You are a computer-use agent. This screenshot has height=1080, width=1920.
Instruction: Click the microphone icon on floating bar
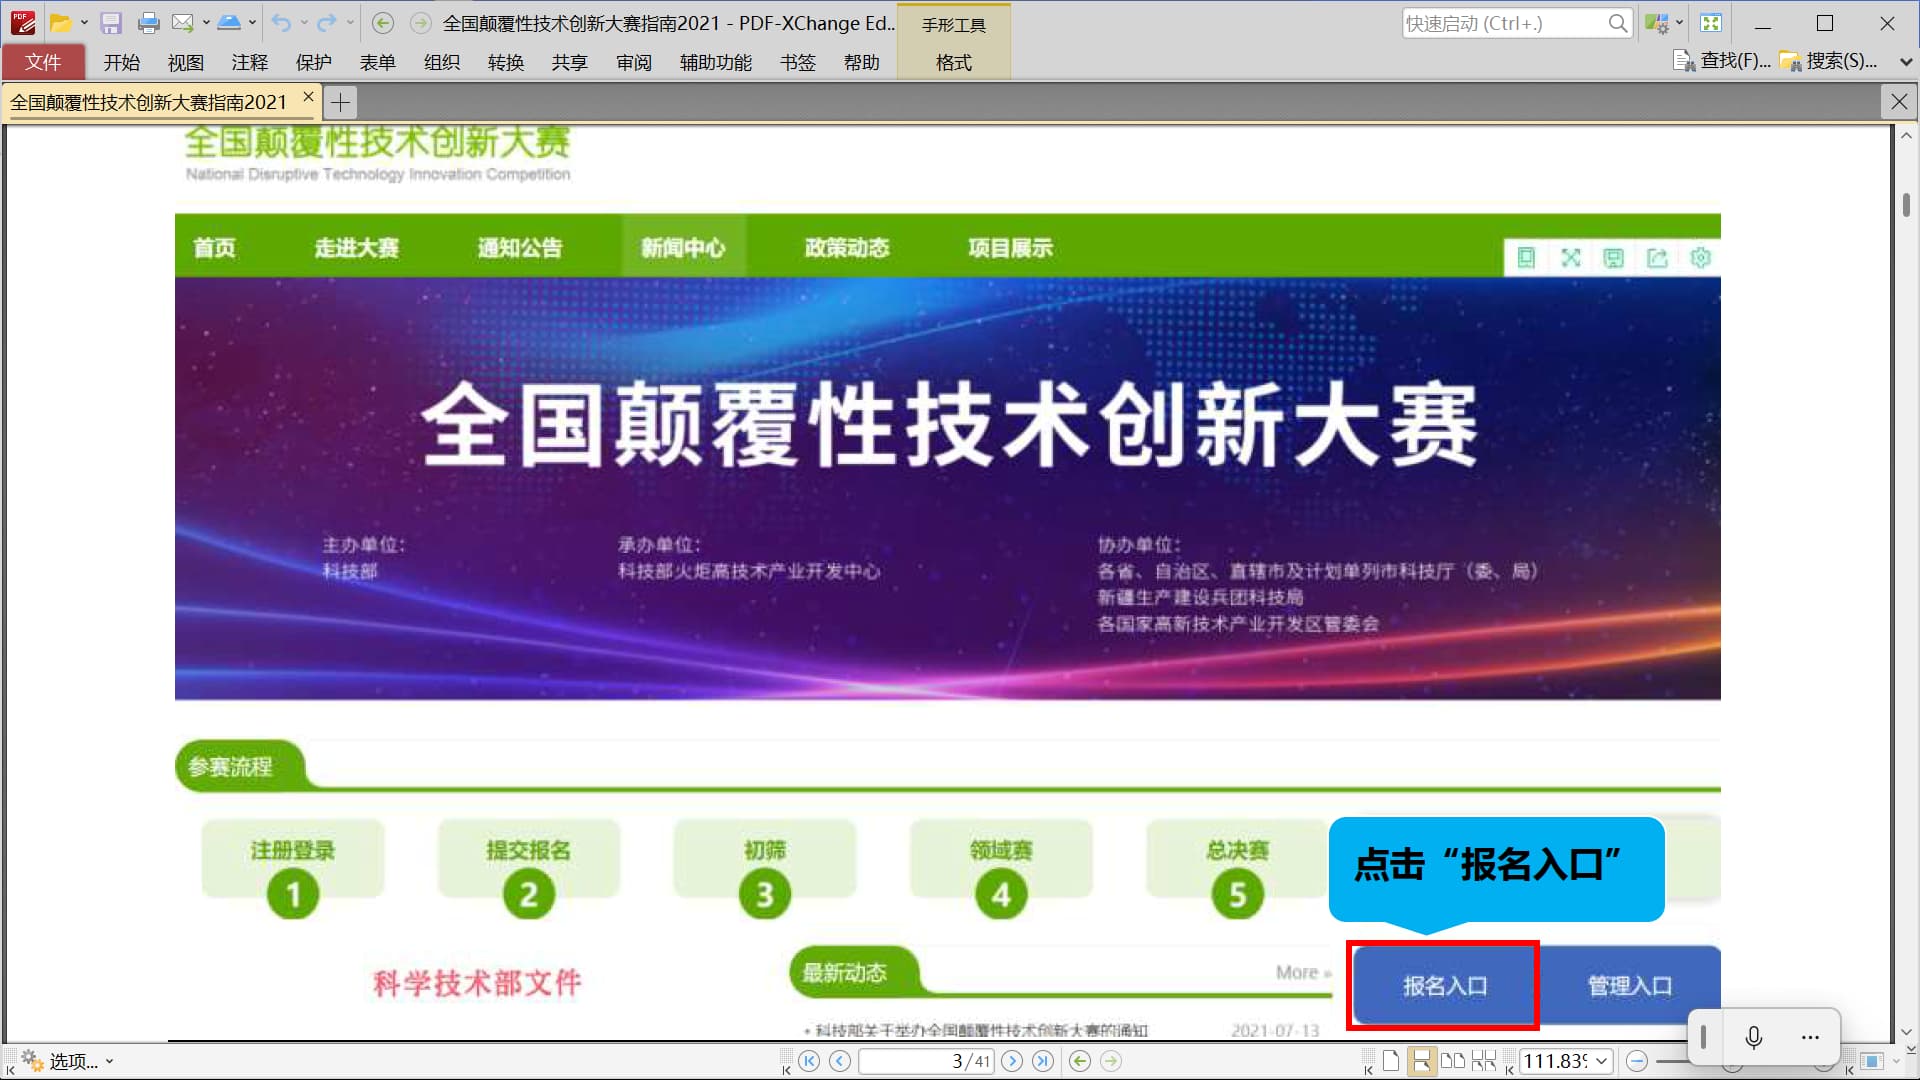tap(1753, 1037)
